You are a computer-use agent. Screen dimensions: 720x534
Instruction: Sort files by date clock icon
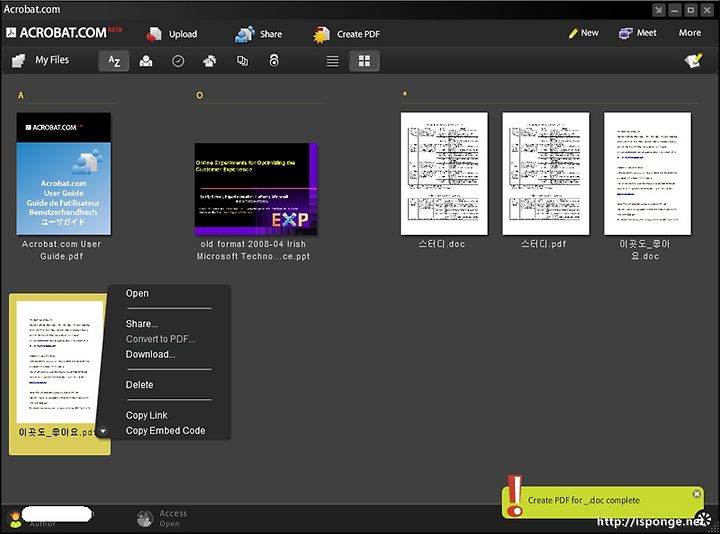[x=178, y=61]
